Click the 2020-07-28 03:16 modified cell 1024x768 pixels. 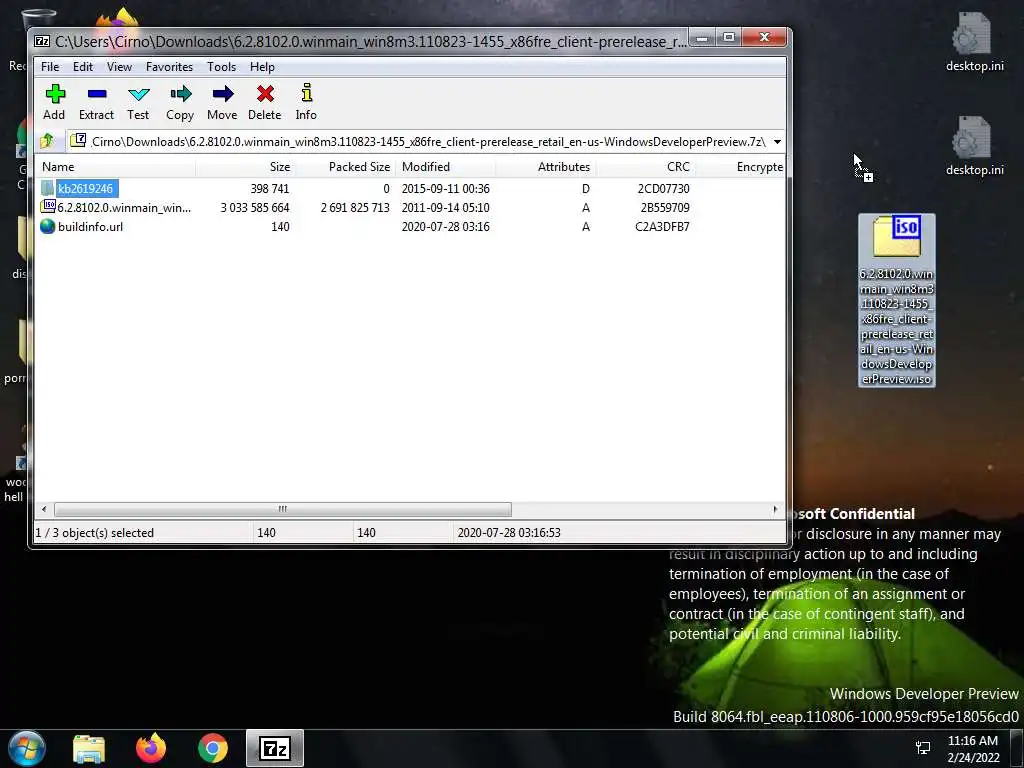445,227
